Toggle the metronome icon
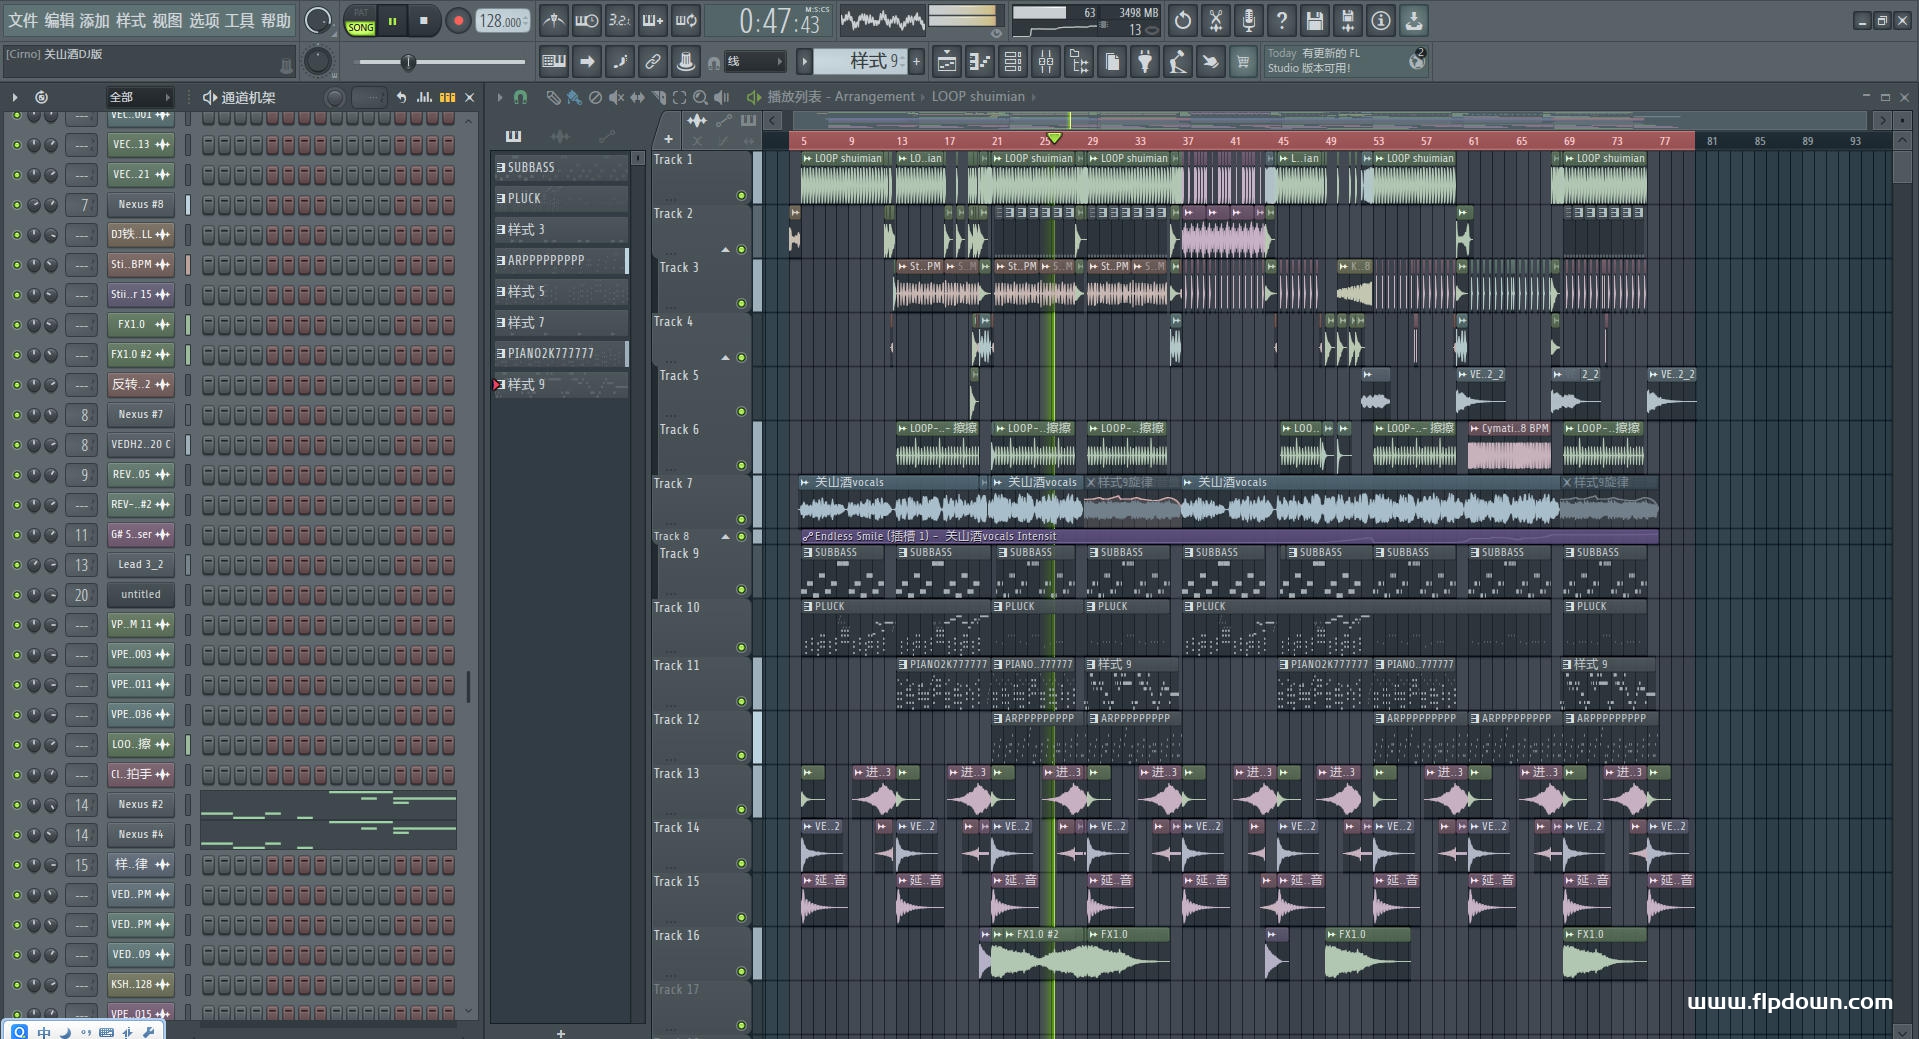Viewport: 1919px width, 1039px height. [x=553, y=21]
